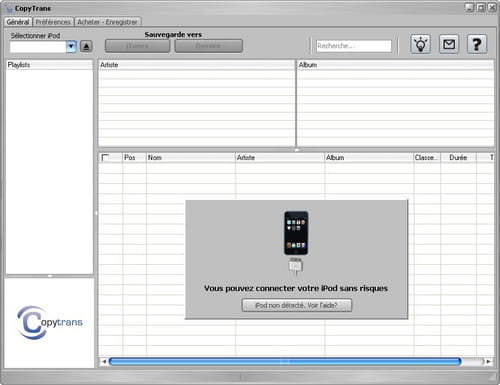Open the Sélectionner iPod dropdown arrow
The width and height of the screenshot is (500, 385).
(71, 46)
